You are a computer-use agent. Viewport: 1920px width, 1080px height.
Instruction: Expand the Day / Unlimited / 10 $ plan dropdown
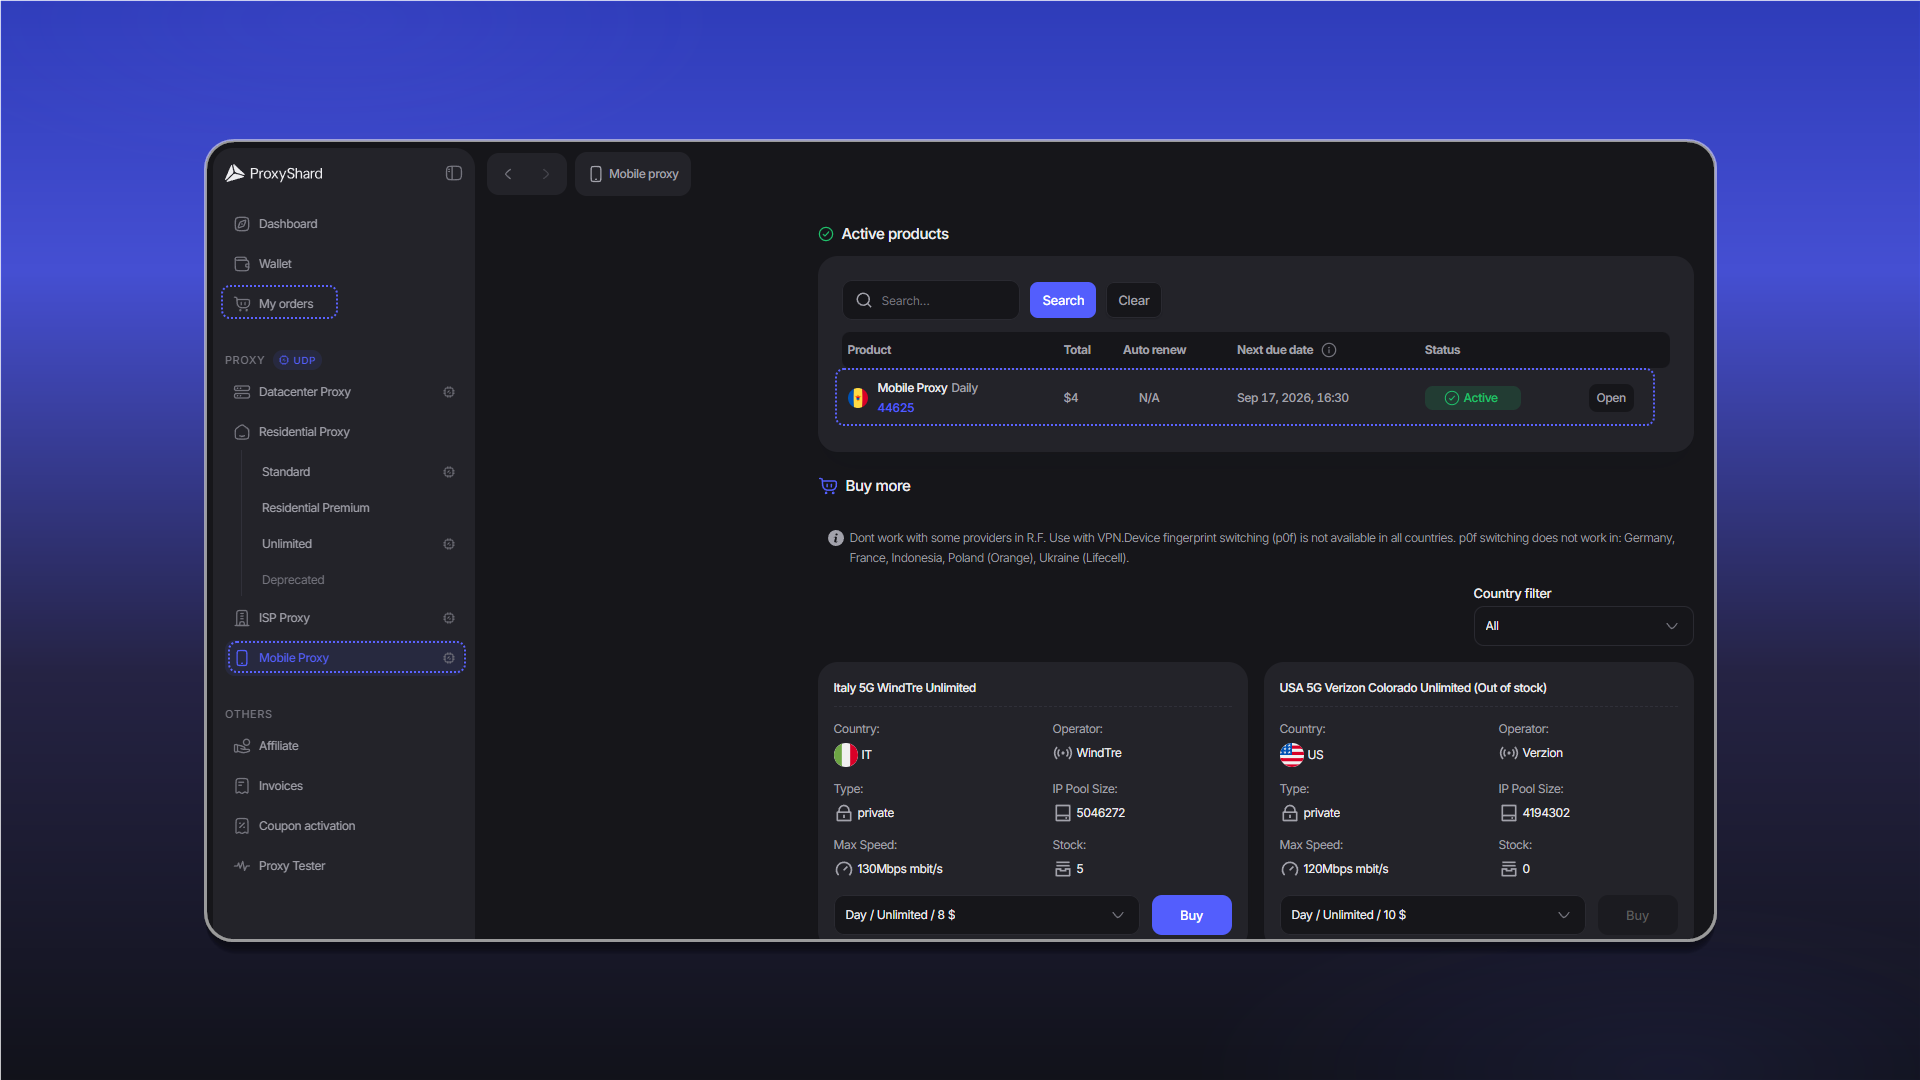click(1432, 915)
